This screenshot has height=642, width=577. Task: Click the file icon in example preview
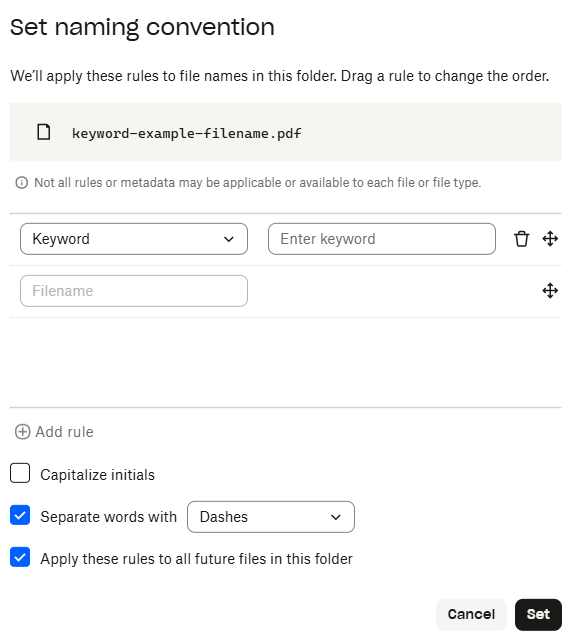44,132
